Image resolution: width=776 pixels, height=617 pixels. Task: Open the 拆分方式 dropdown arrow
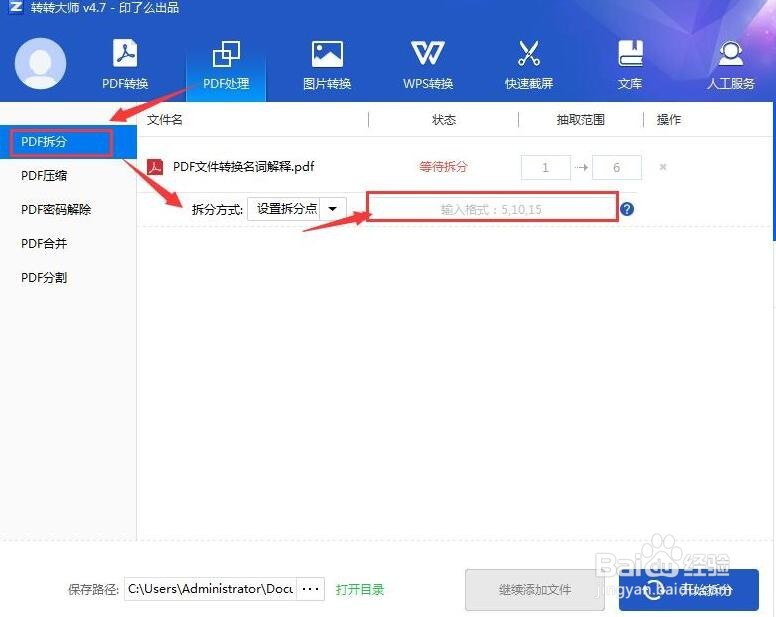point(333,209)
